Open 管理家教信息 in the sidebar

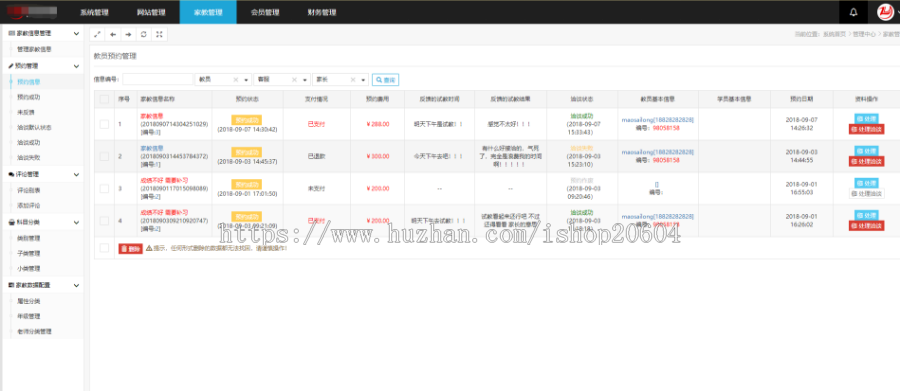point(34,50)
